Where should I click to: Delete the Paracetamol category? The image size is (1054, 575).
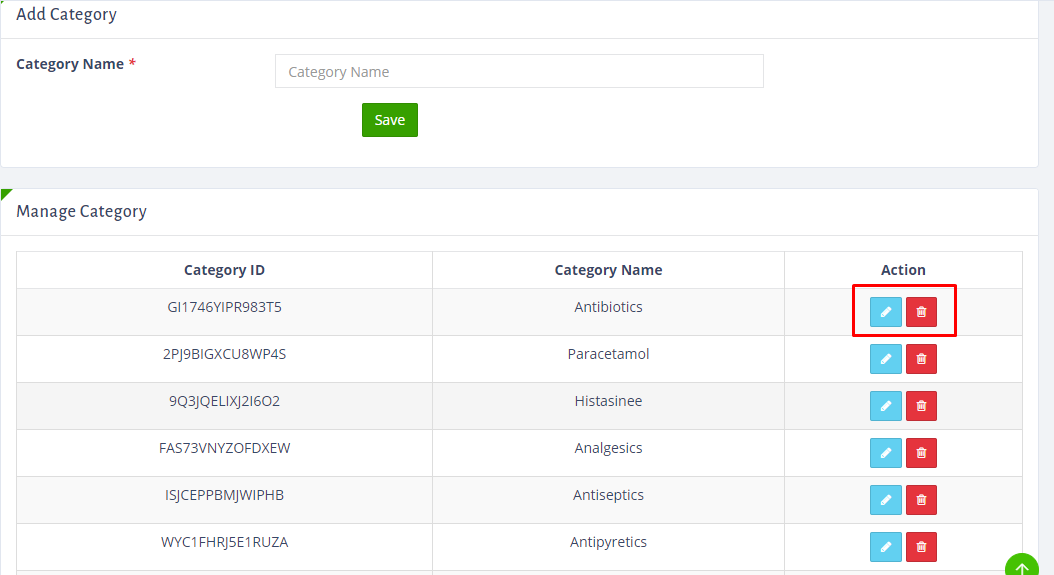(921, 359)
